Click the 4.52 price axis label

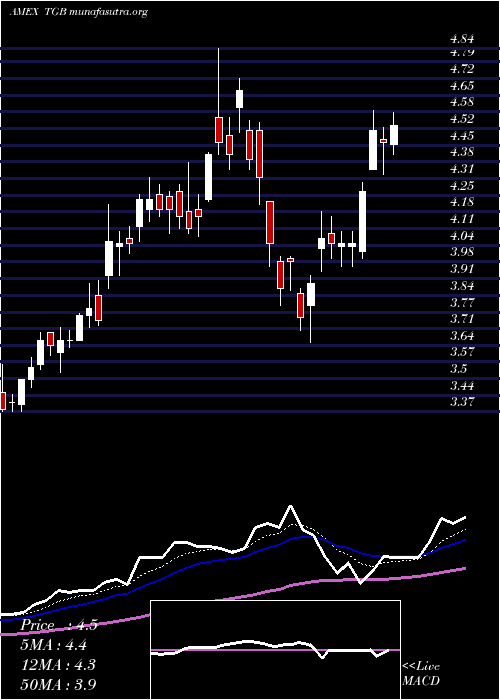coord(462,119)
